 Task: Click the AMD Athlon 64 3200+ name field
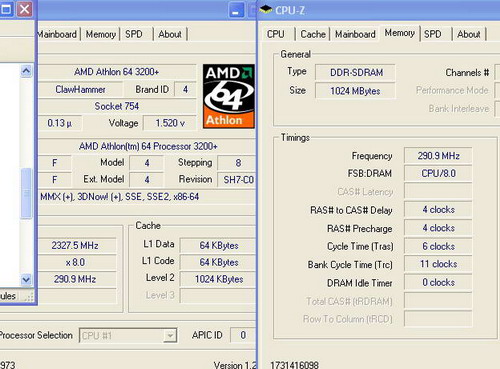click(x=116, y=72)
